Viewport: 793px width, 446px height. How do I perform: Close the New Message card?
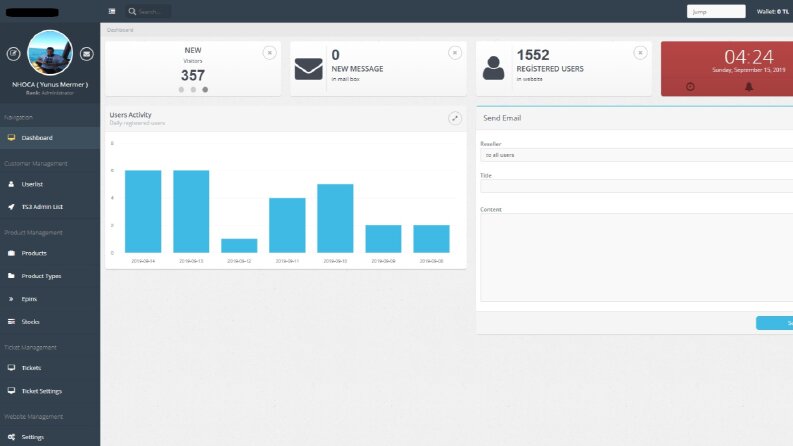455,53
